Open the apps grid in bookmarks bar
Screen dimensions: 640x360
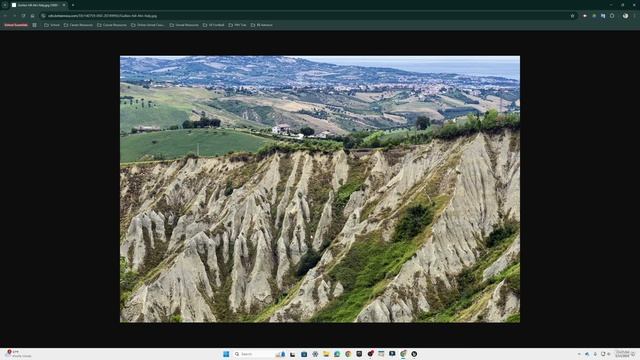[34, 25]
